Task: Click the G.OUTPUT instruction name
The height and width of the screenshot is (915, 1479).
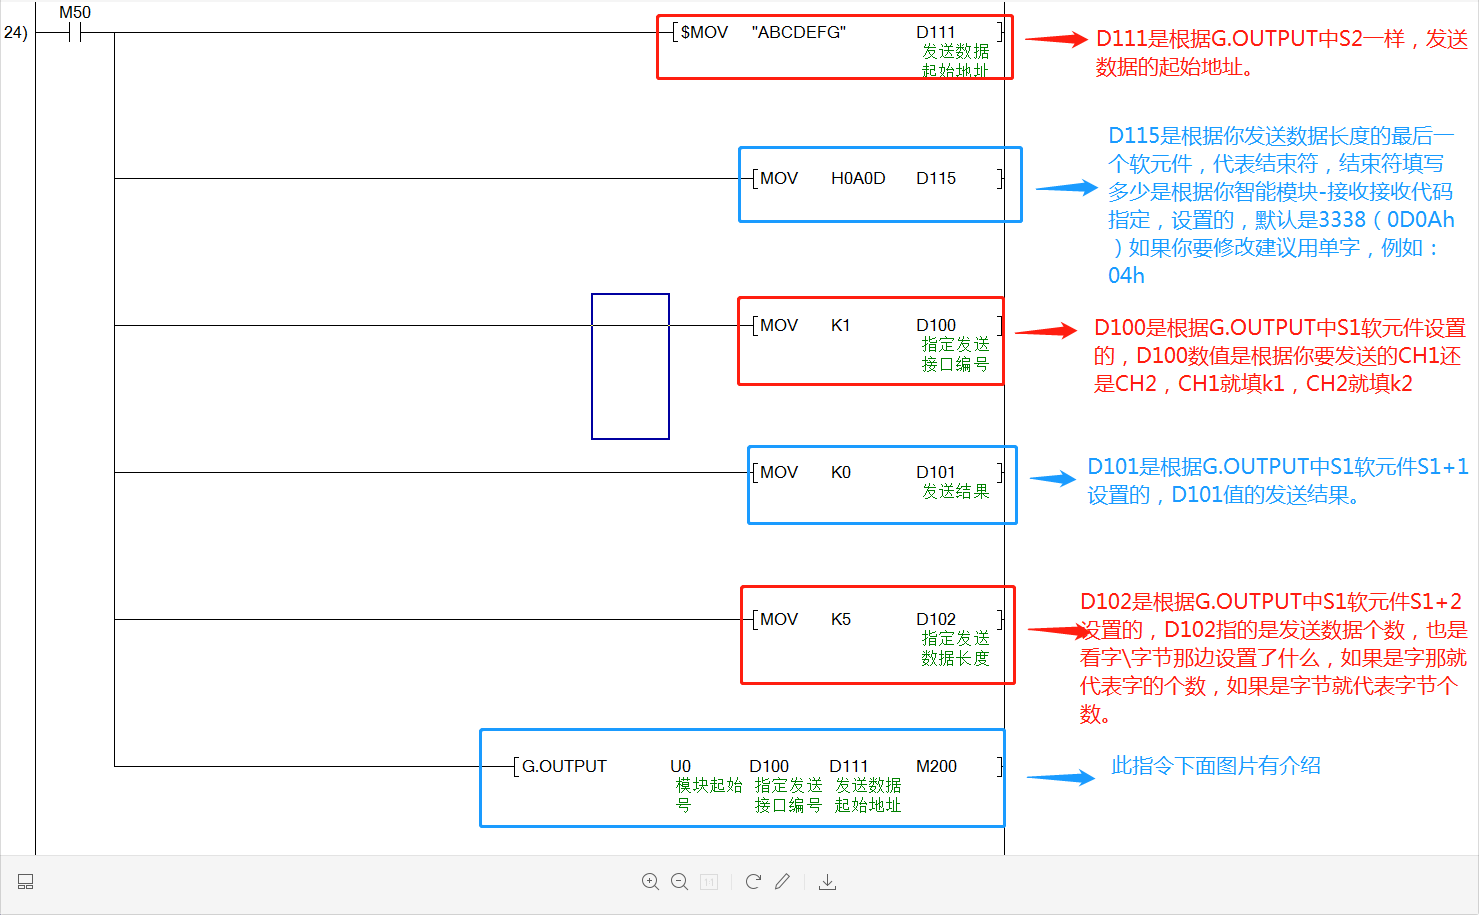Action: coord(564,767)
